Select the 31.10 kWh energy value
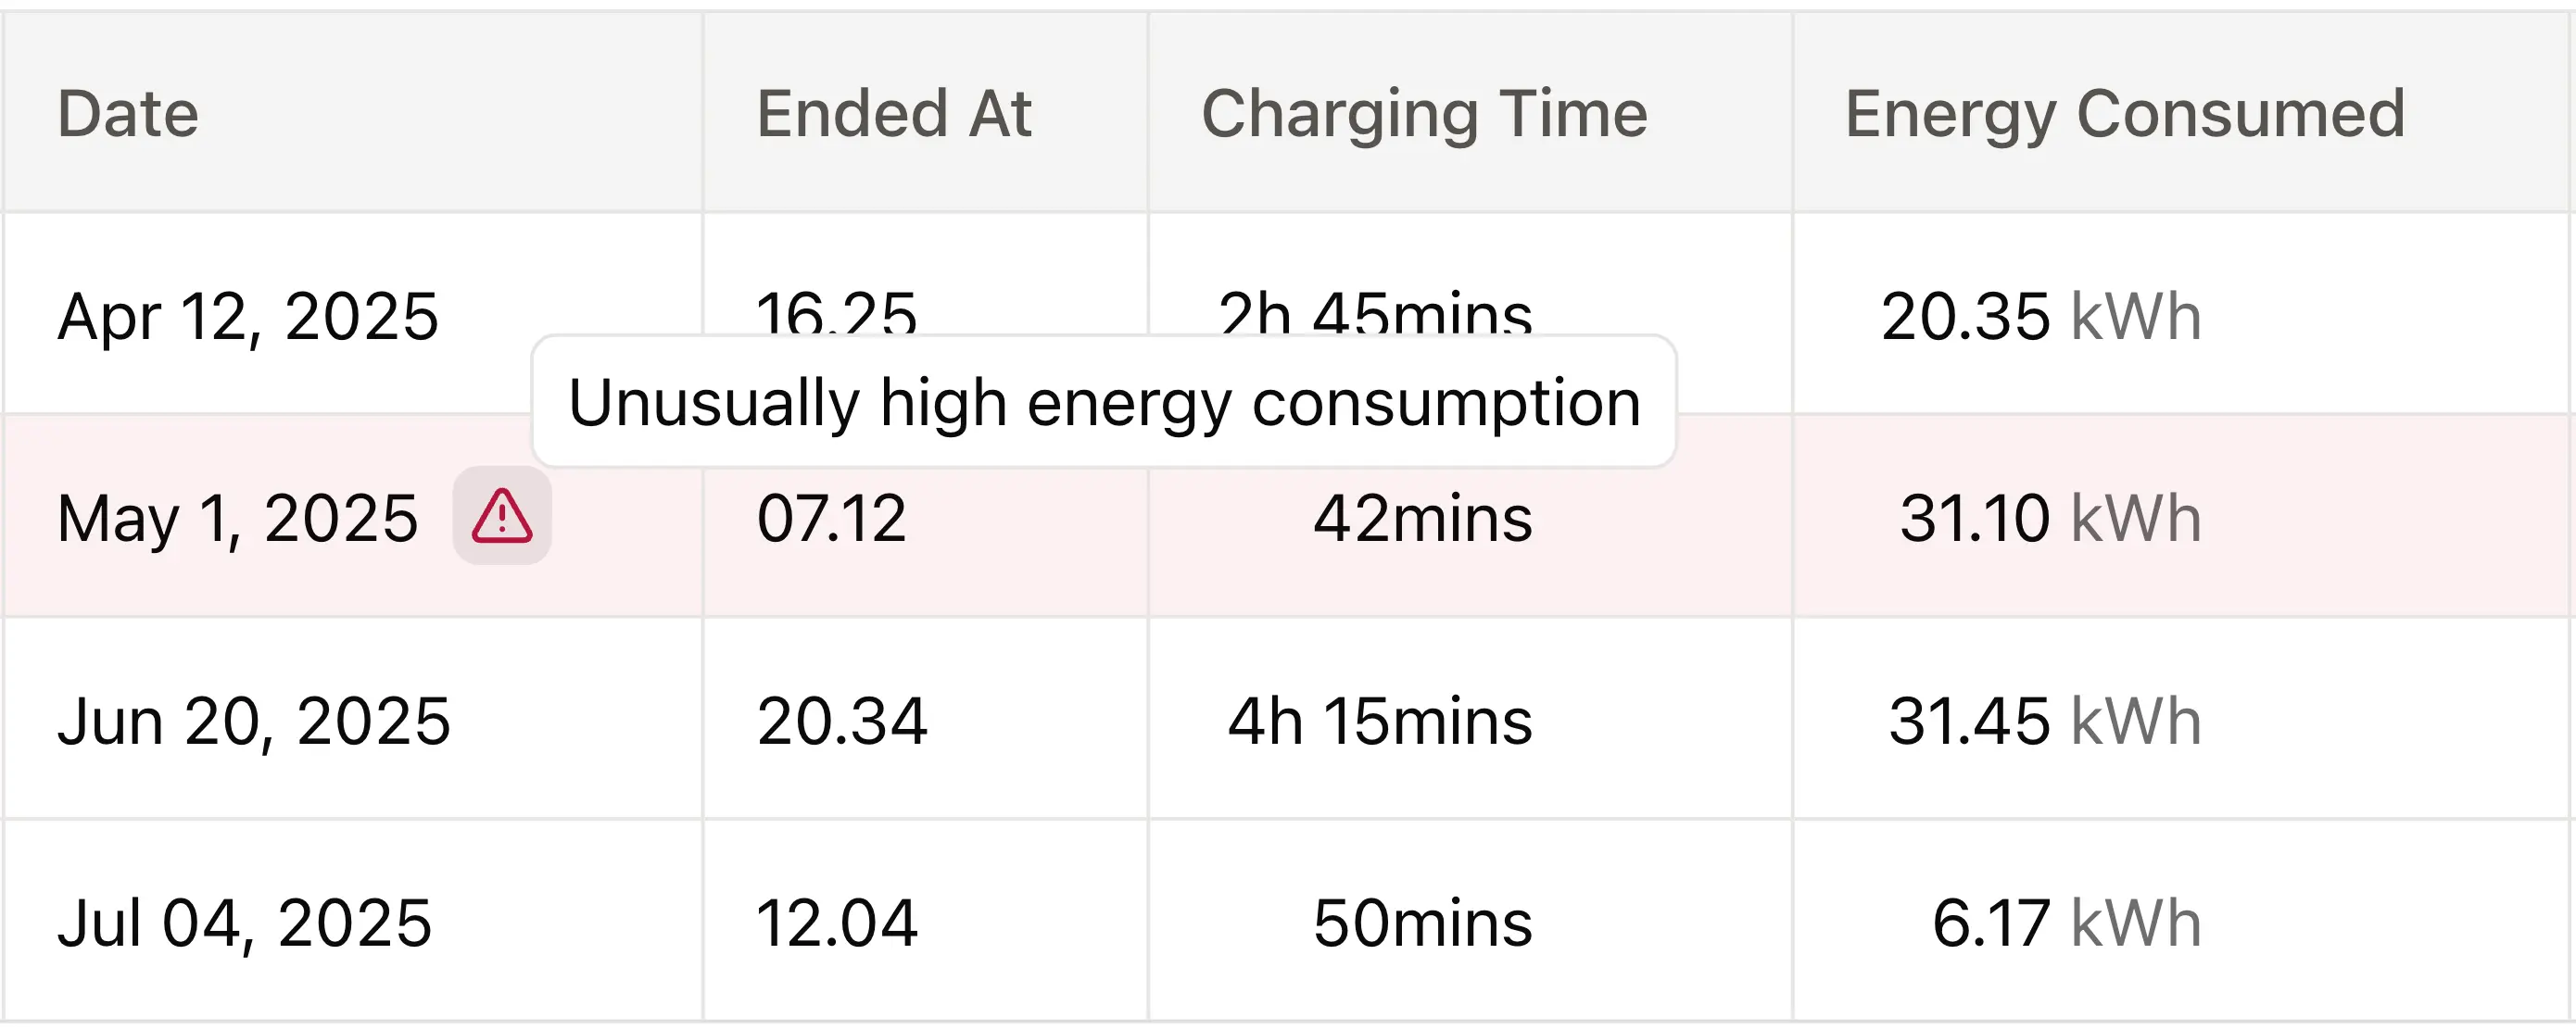This screenshot has width=2576, height=1030. (2050, 519)
